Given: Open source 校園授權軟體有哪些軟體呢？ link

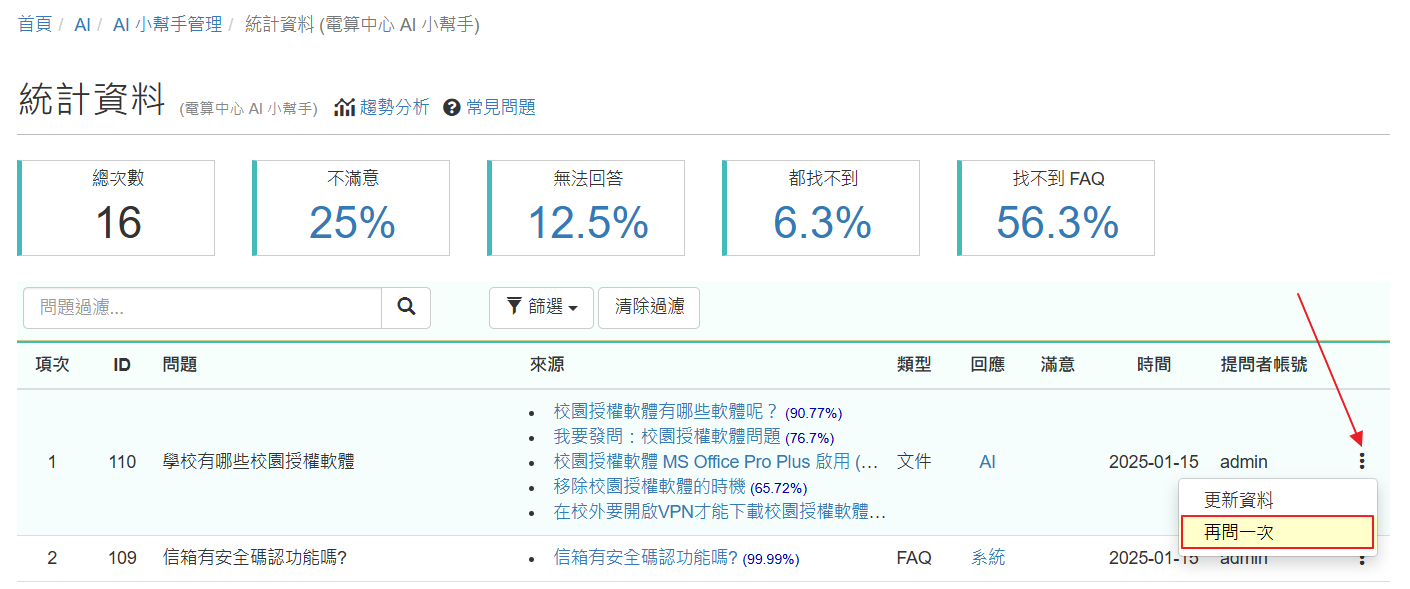Looking at the screenshot, I should point(666,411).
